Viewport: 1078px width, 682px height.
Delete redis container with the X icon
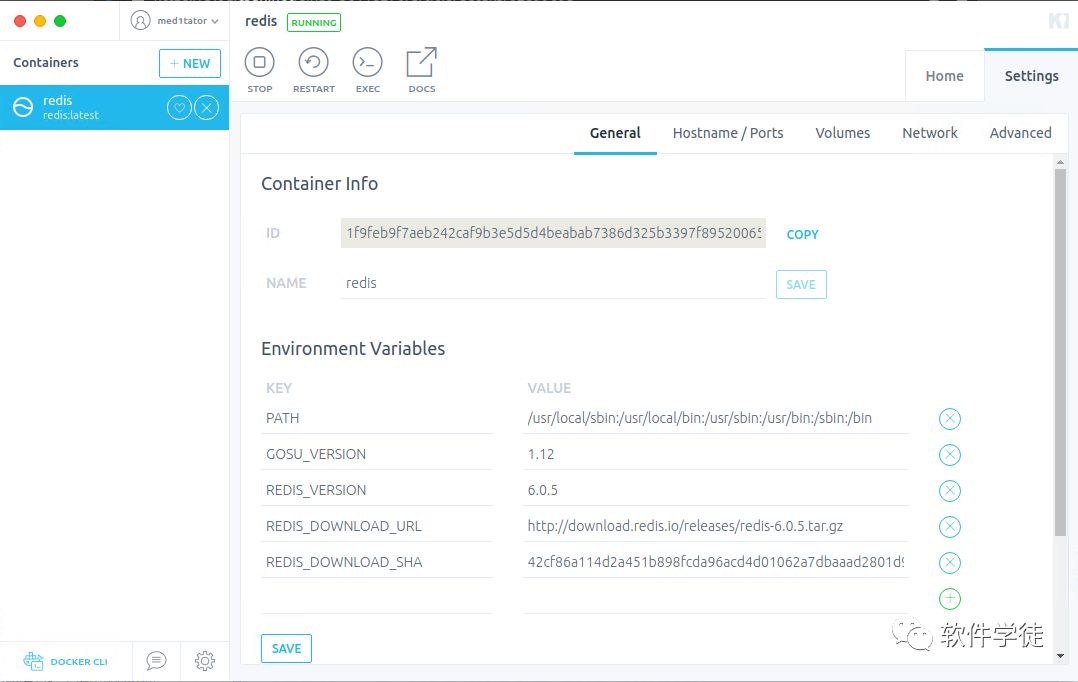tap(206, 107)
